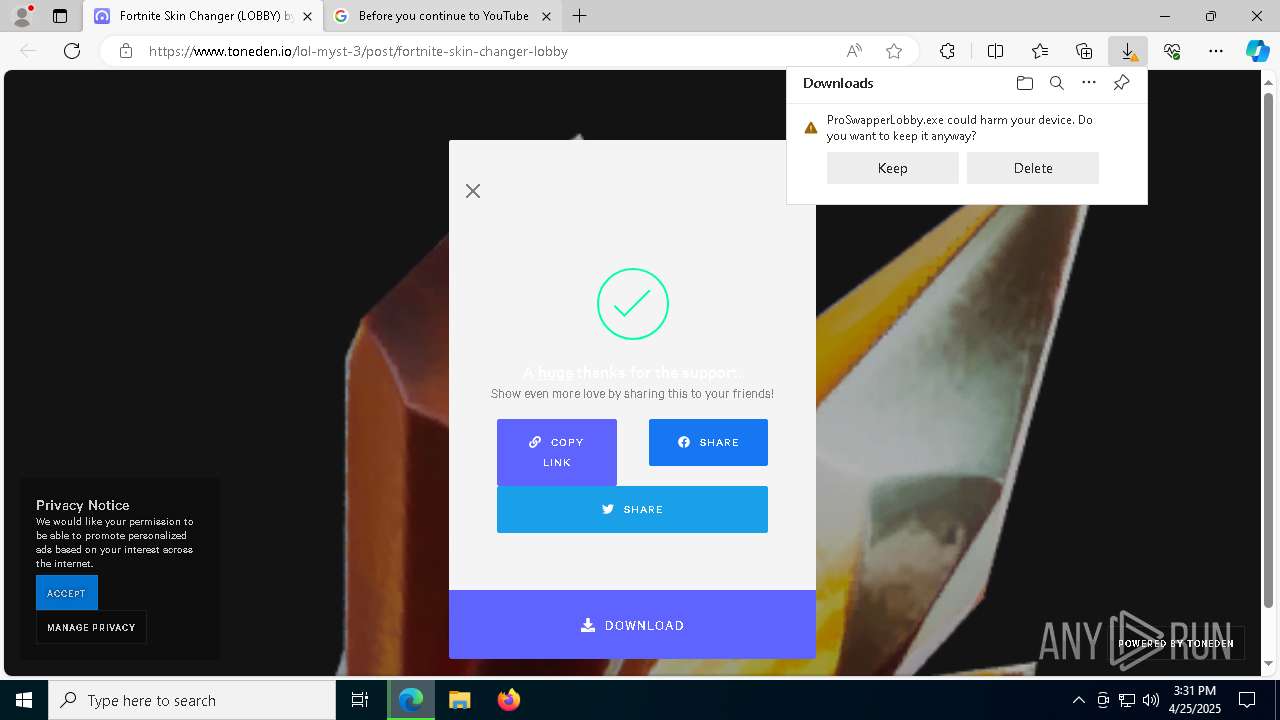This screenshot has width=1280, height=720.
Task: Show hidden system tray icons
Action: [1078, 700]
